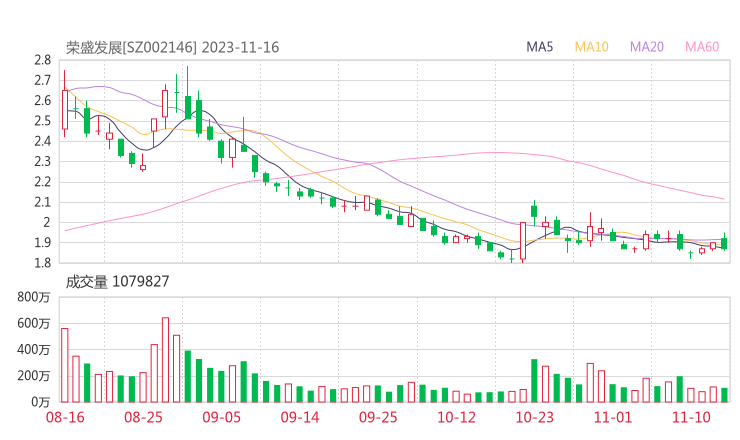
Task: Click the 200万 volume axis label
Action: 34,376
